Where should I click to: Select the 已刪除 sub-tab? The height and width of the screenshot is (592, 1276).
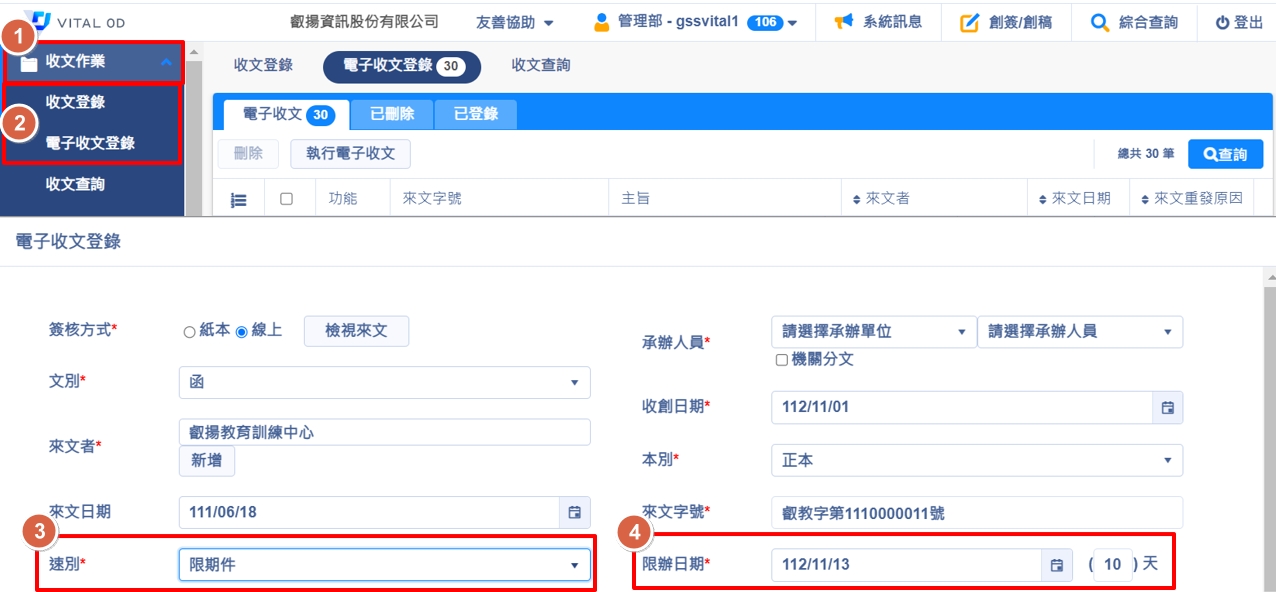[x=392, y=115]
